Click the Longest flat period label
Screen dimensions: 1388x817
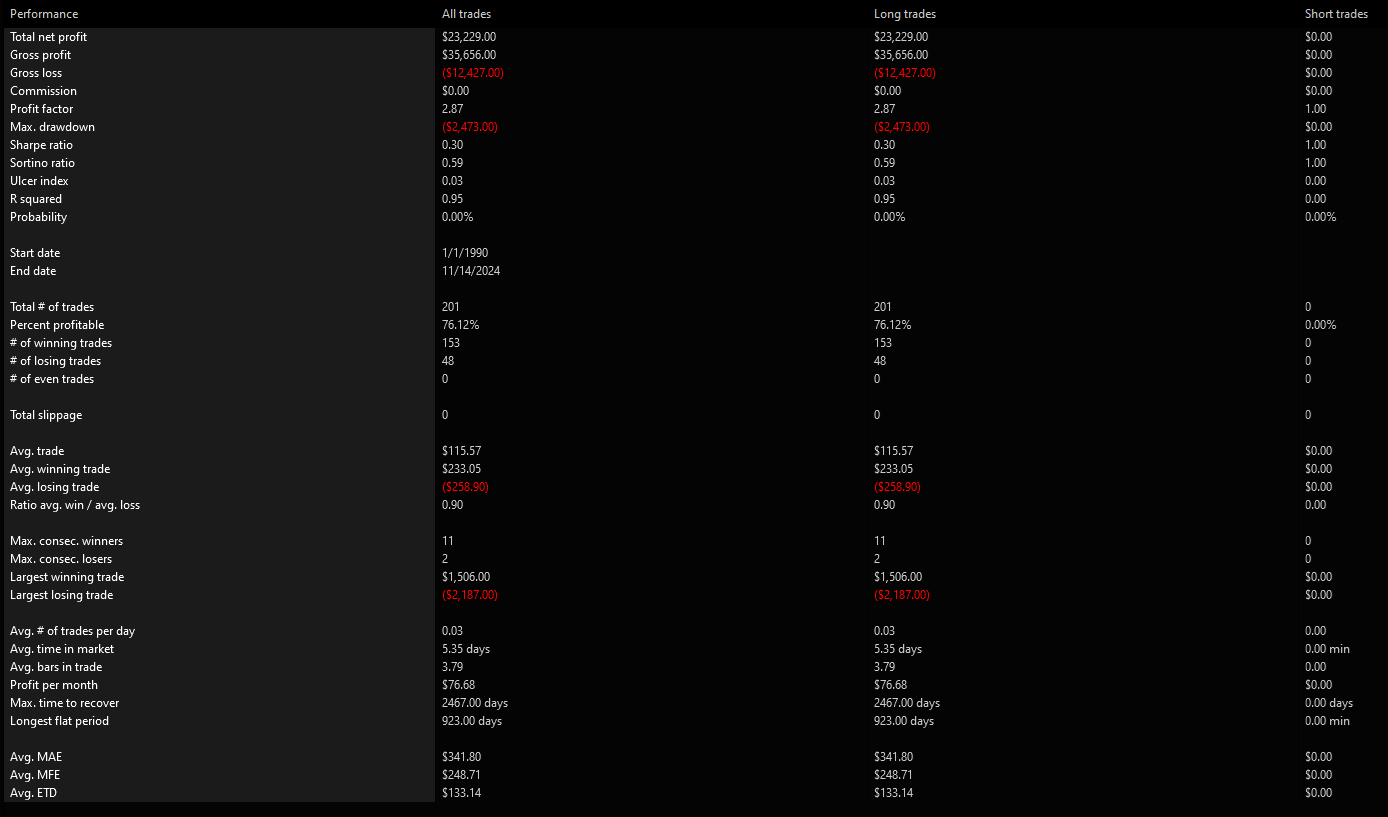(x=59, y=721)
